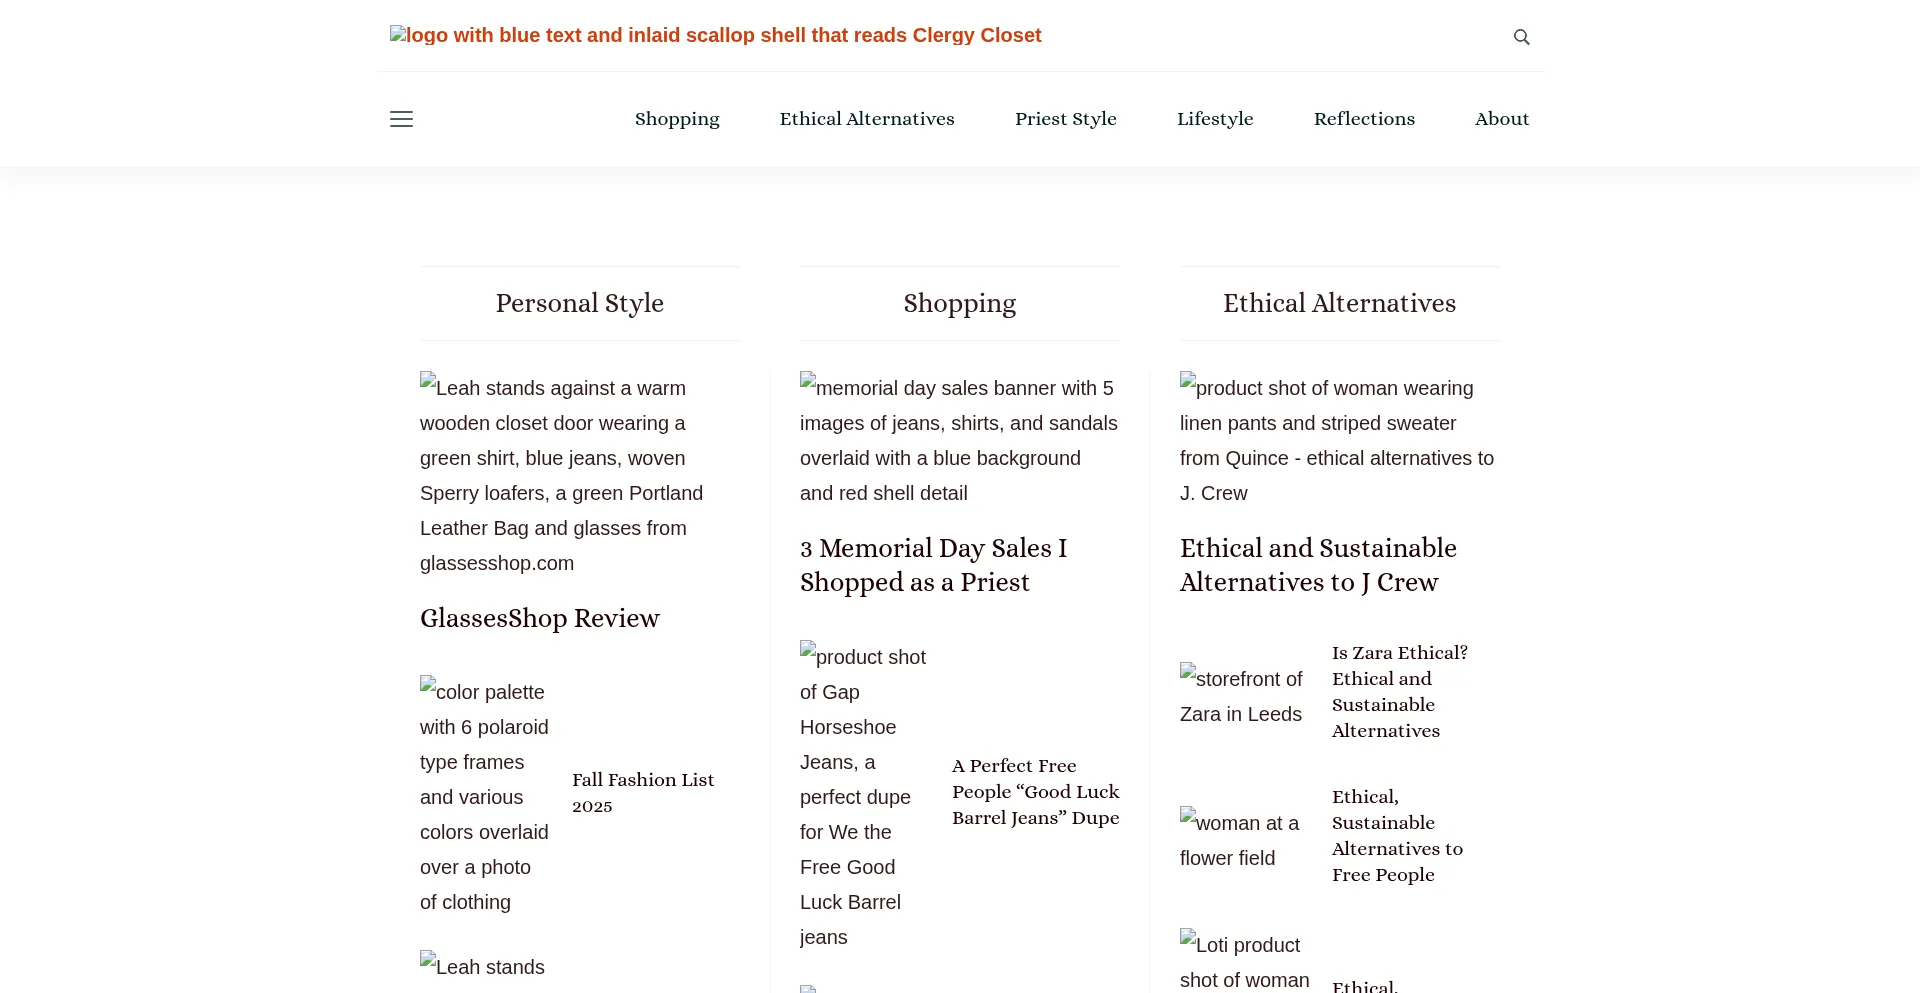Viewport: 1920px width, 993px height.
Task: Click the color palette thumbnail image
Action: [485, 796]
